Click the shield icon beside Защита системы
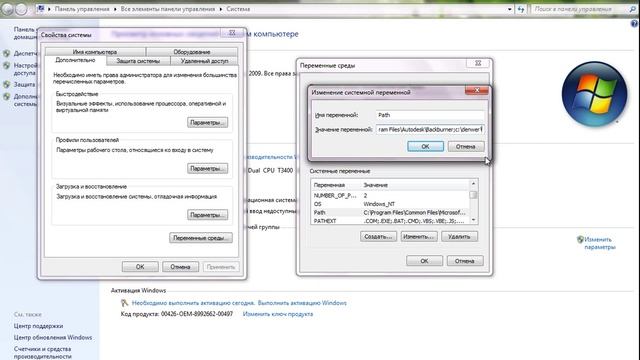 tap(7, 84)
